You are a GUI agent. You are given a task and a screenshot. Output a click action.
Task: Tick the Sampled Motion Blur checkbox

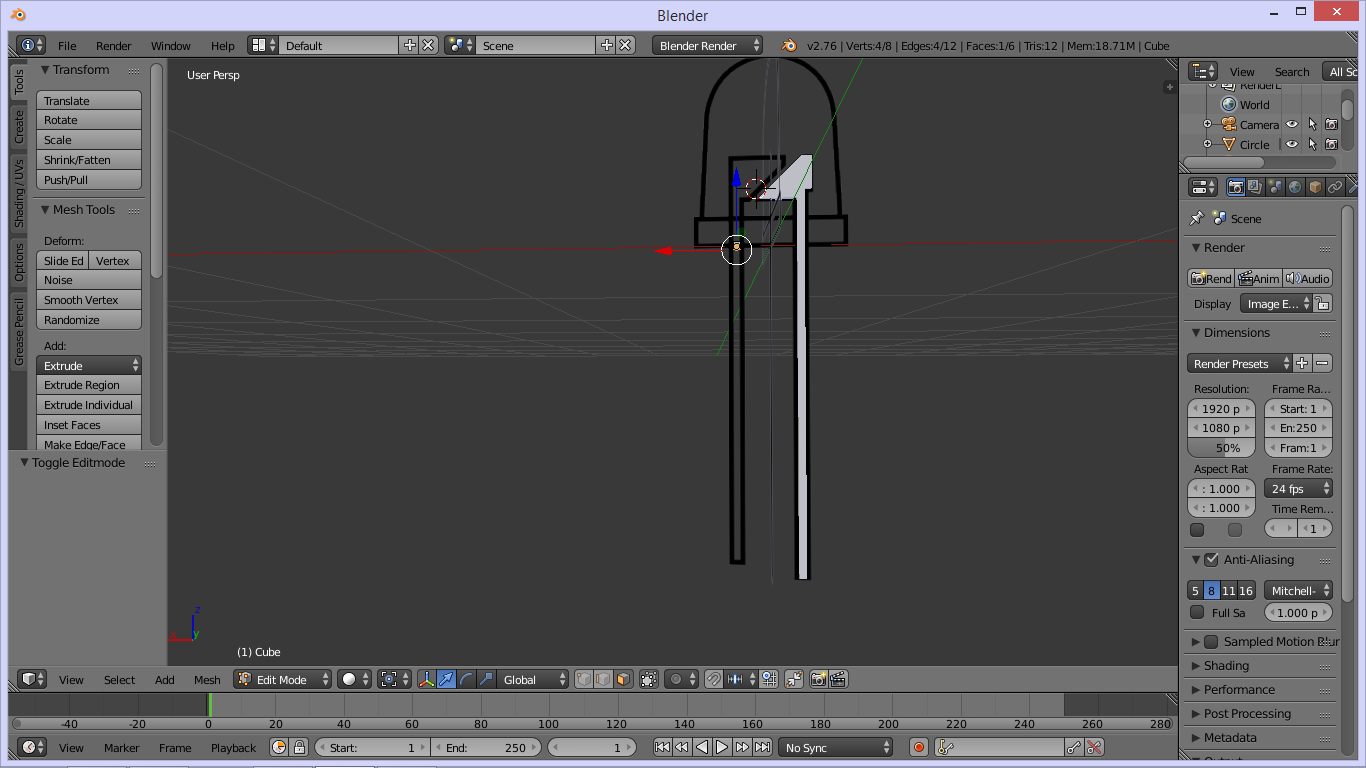1212,641
